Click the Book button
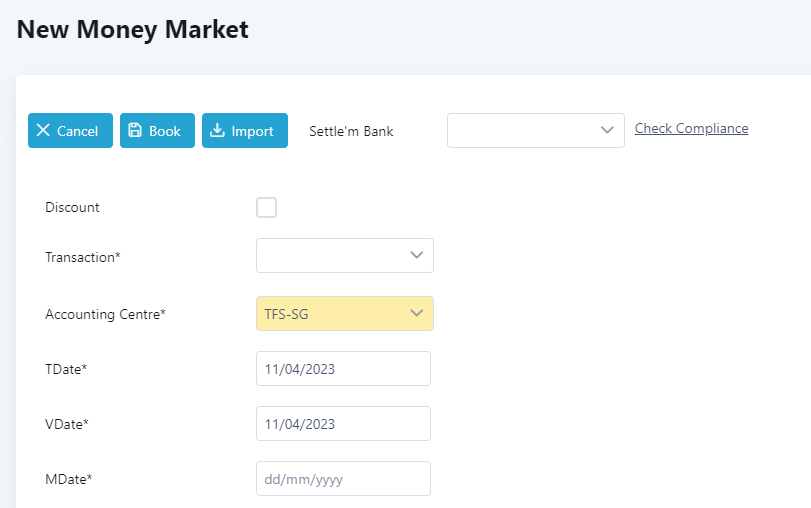The image size is (811, 508). click(157, 130)
